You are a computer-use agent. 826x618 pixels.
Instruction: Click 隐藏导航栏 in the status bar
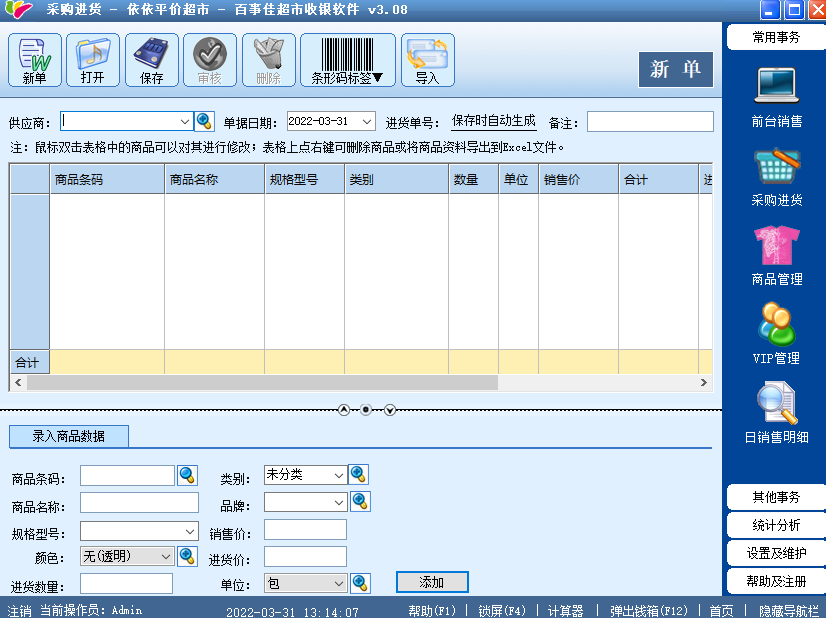(x=787, y=610)
